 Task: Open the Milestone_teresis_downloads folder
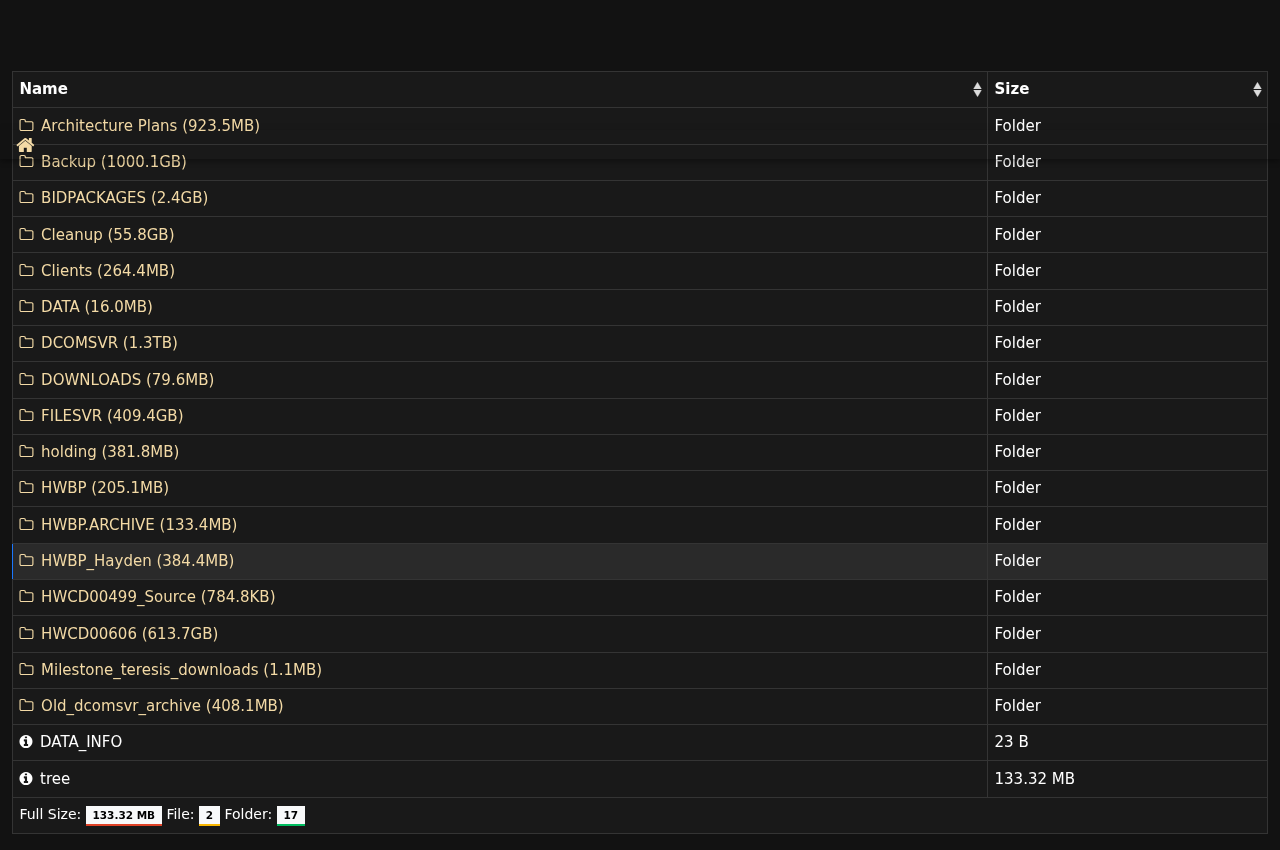(181, 670)
